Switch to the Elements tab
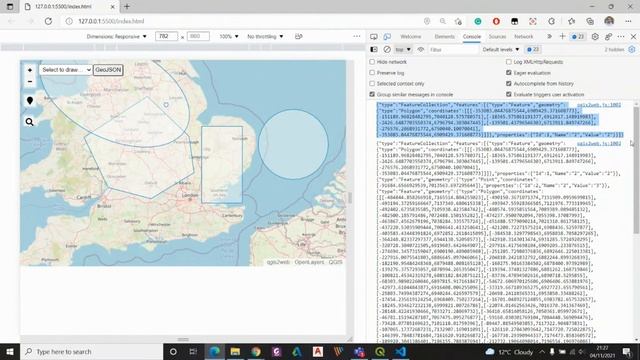640x360 pixels. point(444,36)
